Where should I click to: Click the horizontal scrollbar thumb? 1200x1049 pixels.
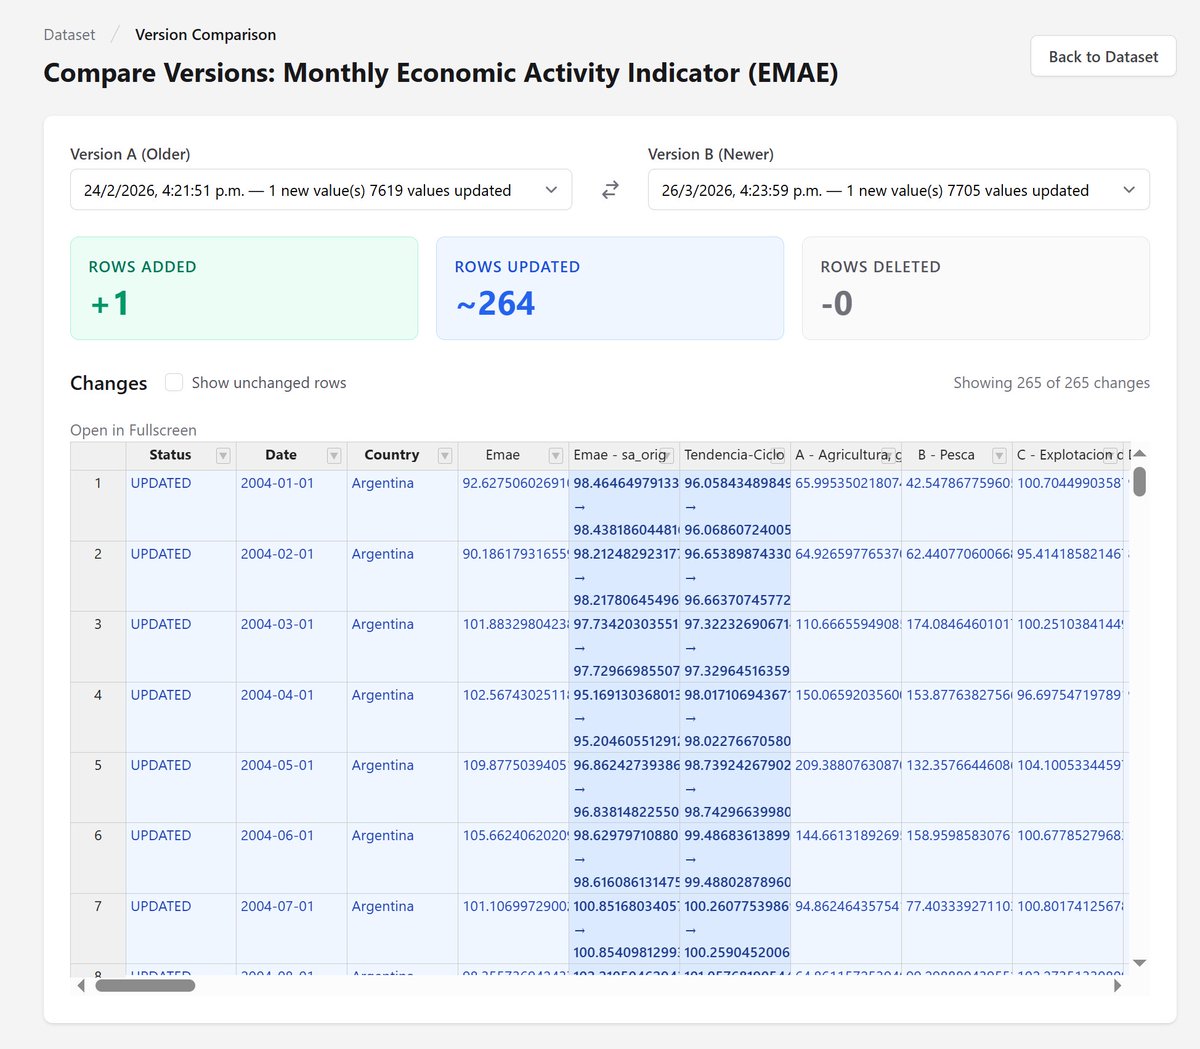[145, 986]
